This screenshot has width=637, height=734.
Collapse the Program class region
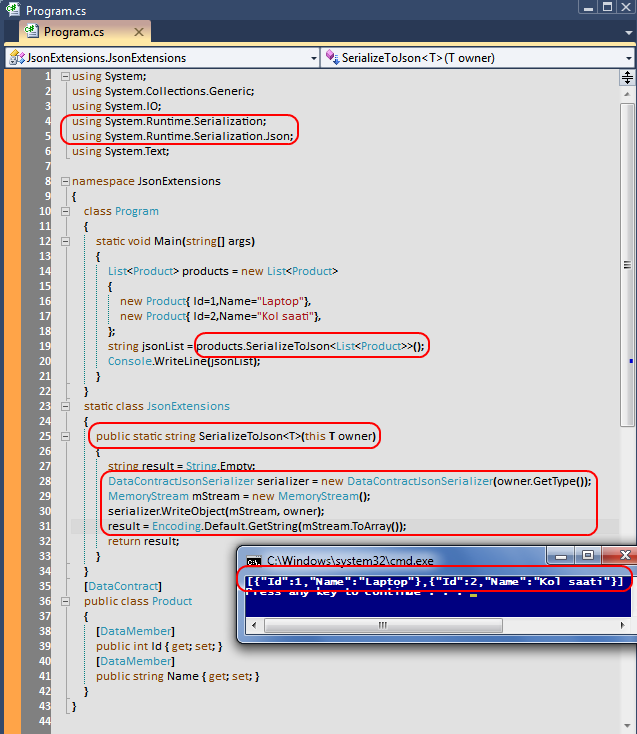[x=77, y=212]
